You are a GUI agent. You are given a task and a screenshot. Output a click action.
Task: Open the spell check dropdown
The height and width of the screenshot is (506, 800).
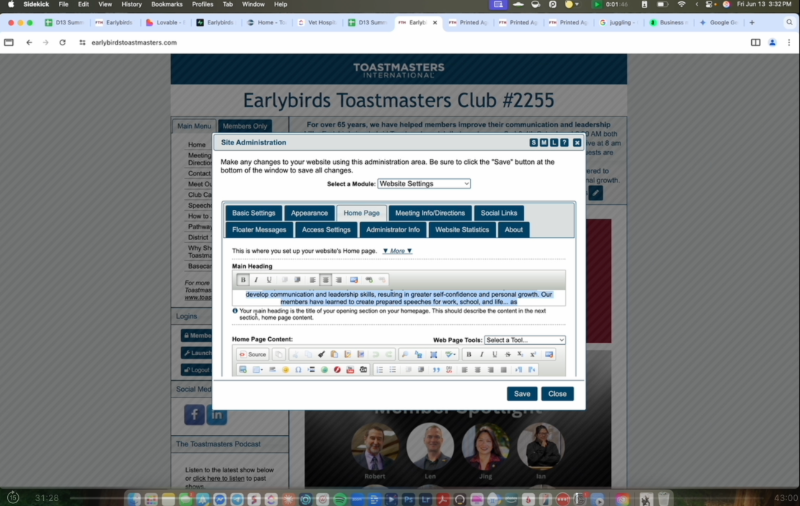tap(450, 355)
